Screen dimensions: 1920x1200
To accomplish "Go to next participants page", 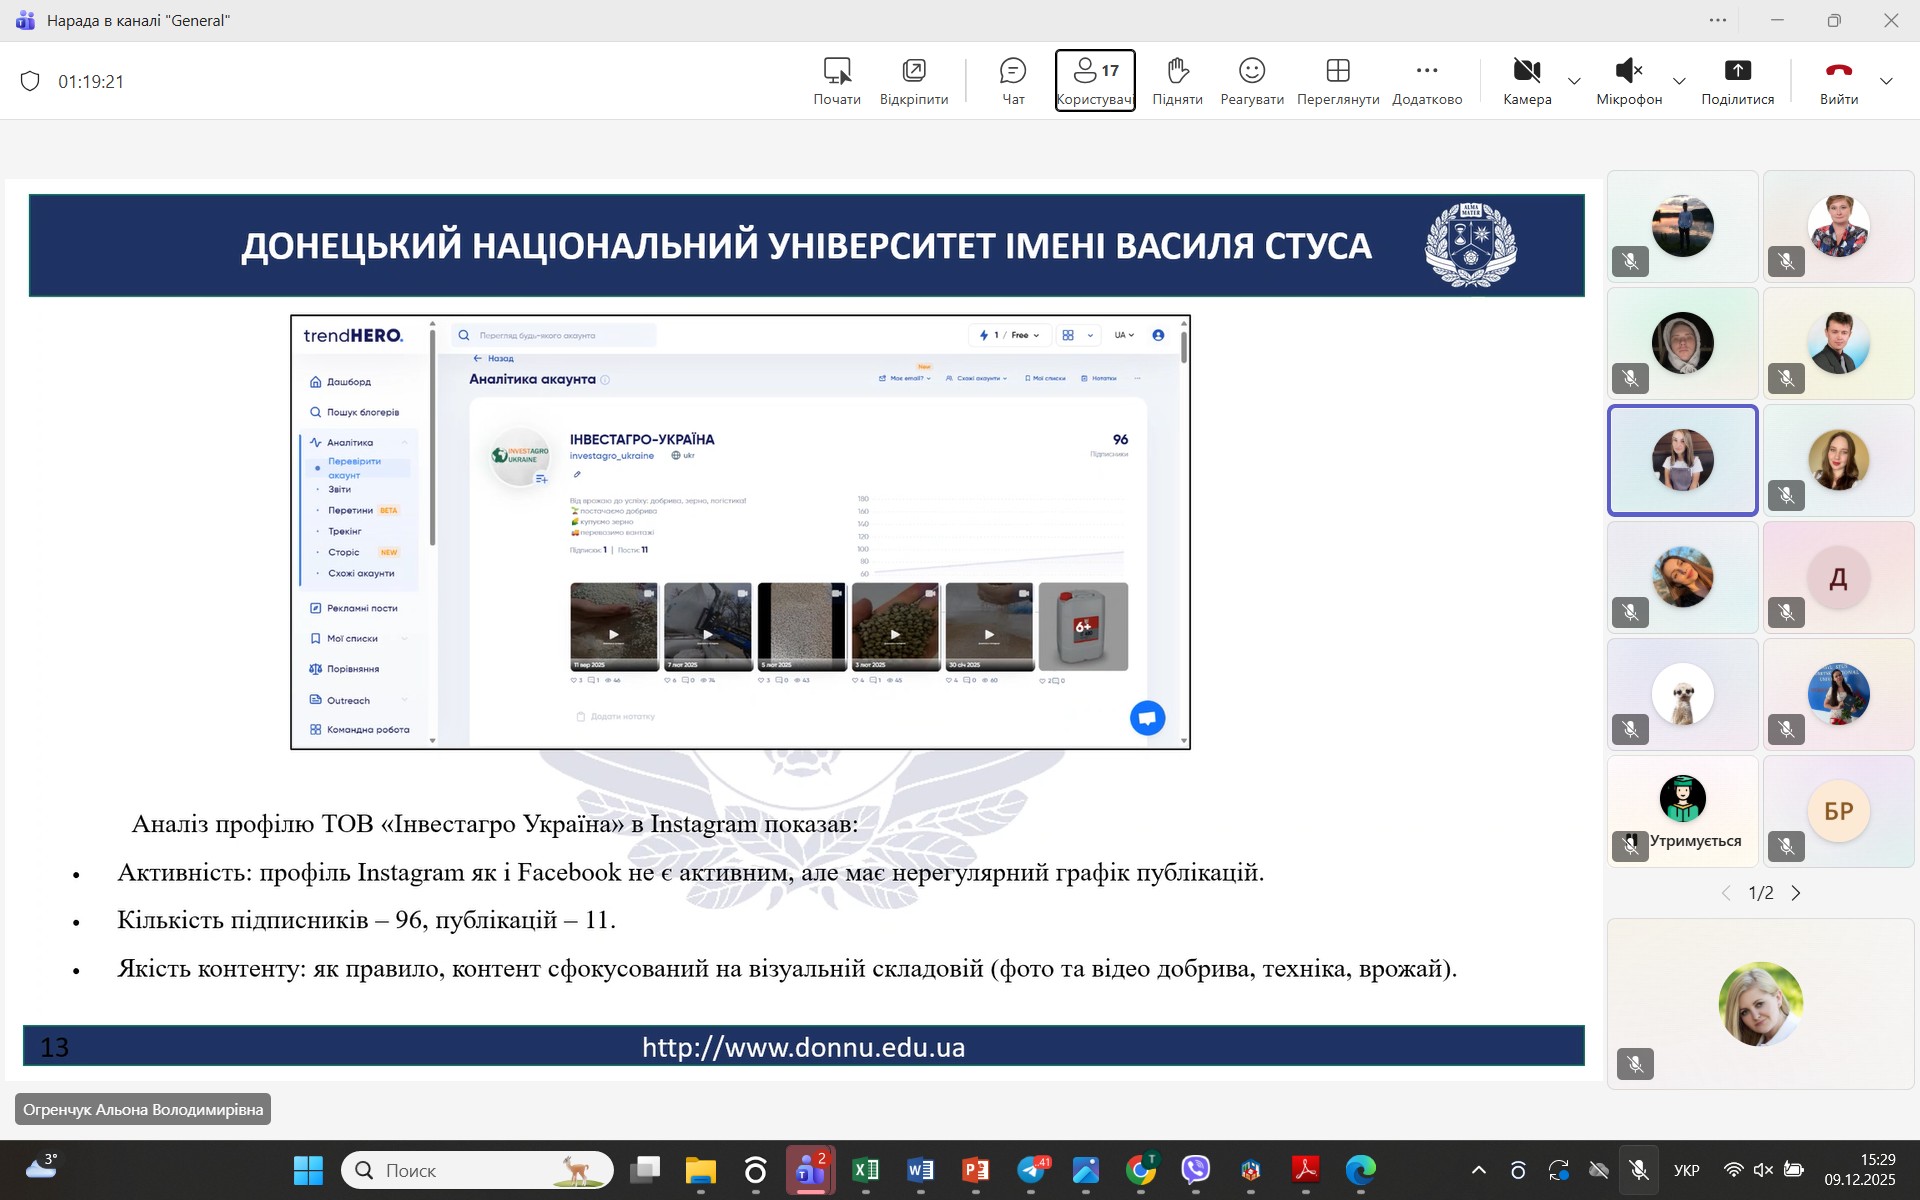I will tap(1796, 893).
